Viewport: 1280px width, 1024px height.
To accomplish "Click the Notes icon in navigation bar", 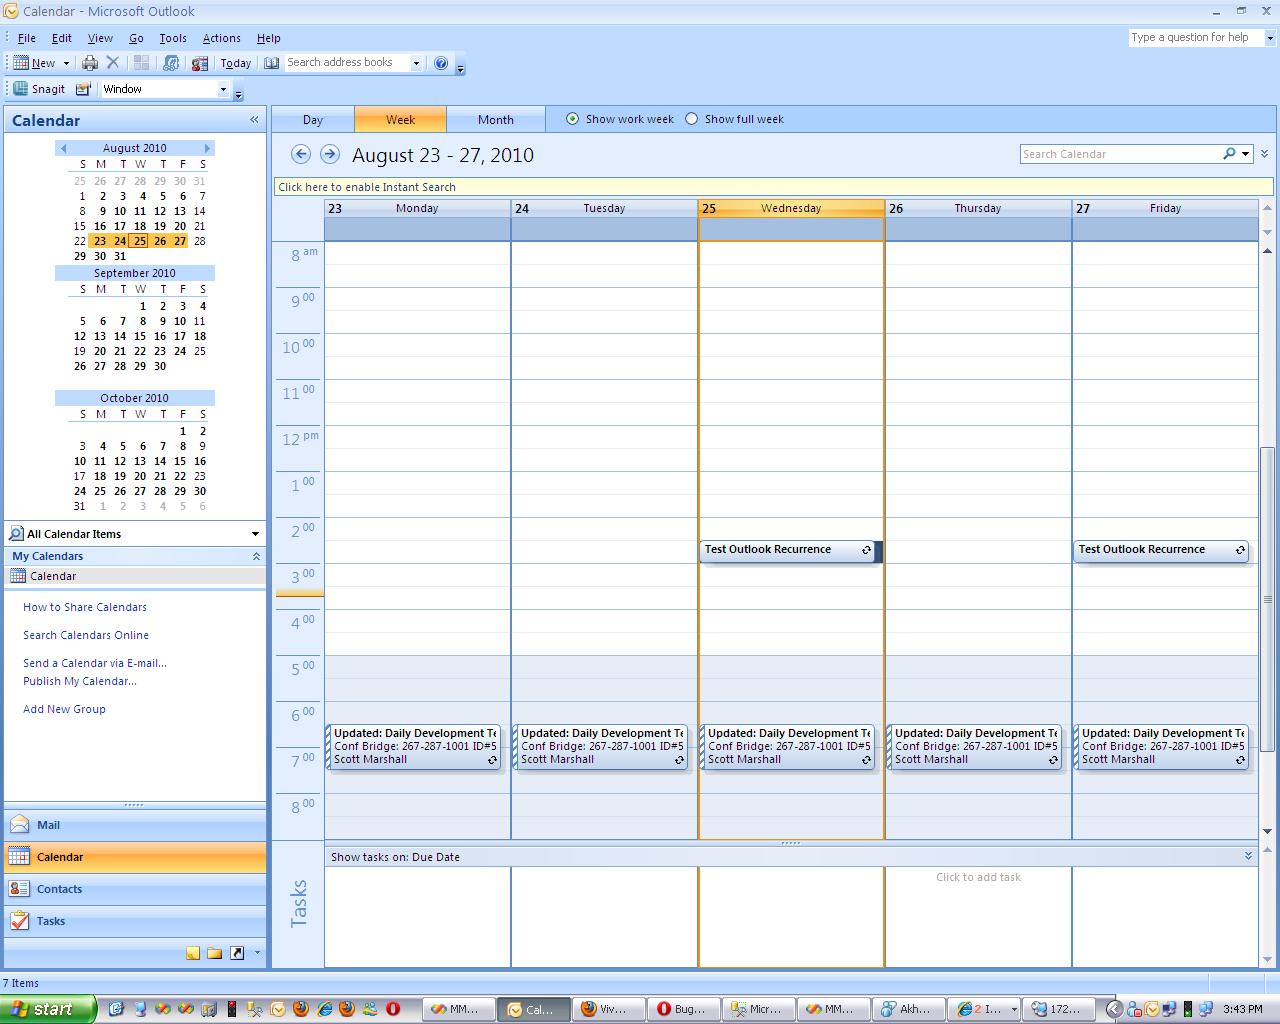I will pyautogui.click(x=193, y=953).
